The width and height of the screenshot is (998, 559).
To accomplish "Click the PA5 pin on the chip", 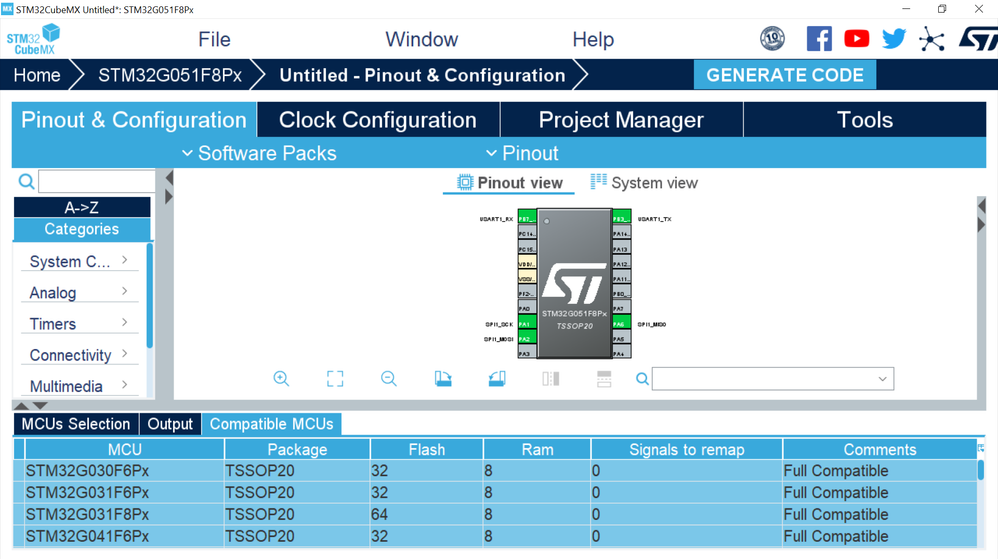I will coord(621,339).
